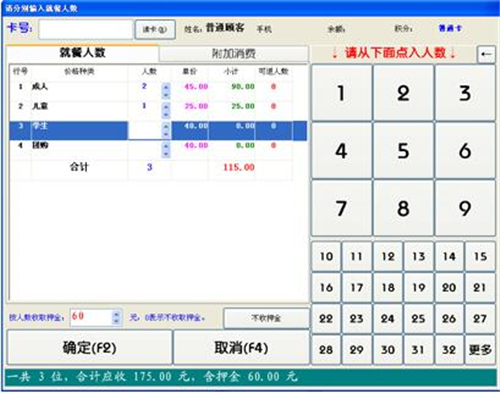
Task: Click the 不收押金 button
Action: point(266,318)
